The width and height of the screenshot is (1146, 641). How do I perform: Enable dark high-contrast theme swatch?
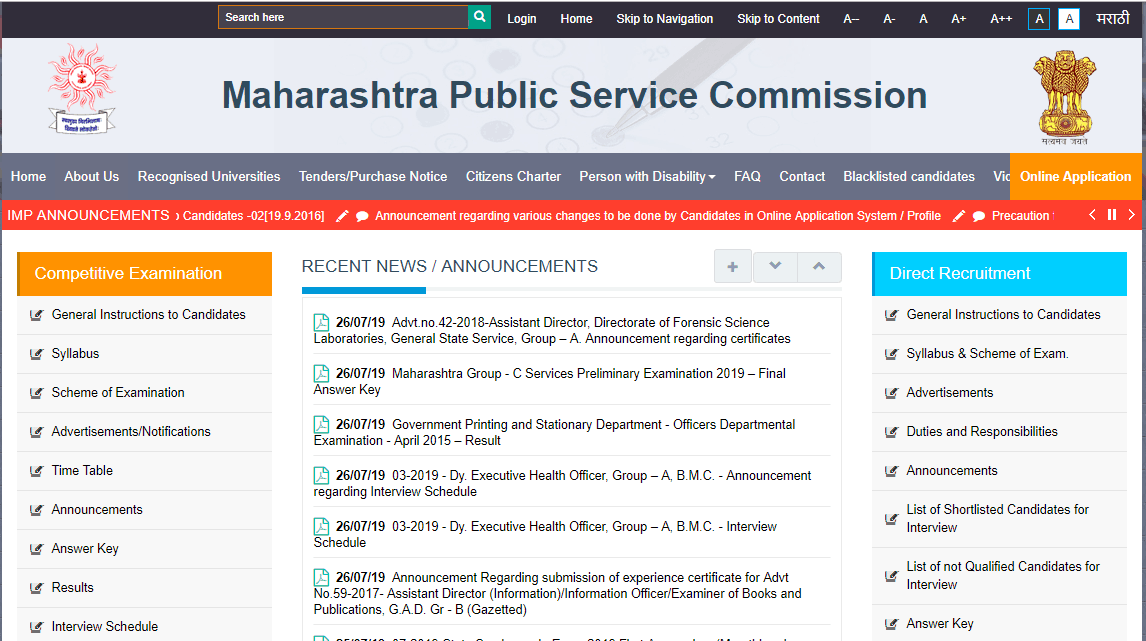click(x=1039, y=19)
